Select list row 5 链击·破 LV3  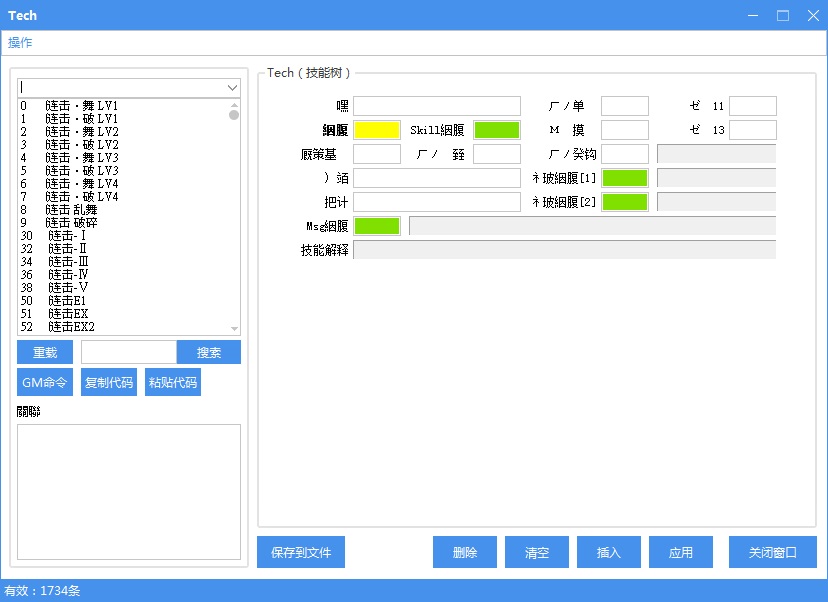[x=124, y=171]
